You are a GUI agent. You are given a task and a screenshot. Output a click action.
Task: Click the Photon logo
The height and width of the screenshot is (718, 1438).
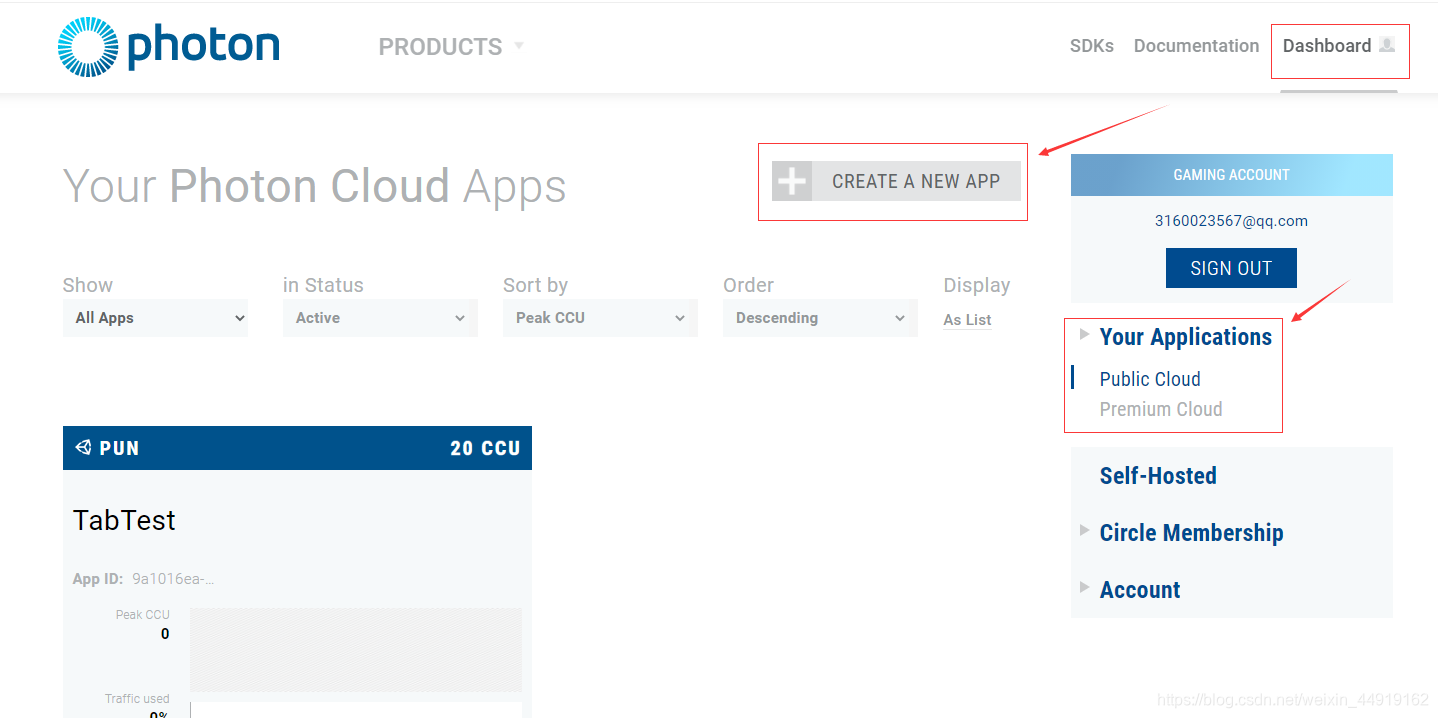click(168, 46)
